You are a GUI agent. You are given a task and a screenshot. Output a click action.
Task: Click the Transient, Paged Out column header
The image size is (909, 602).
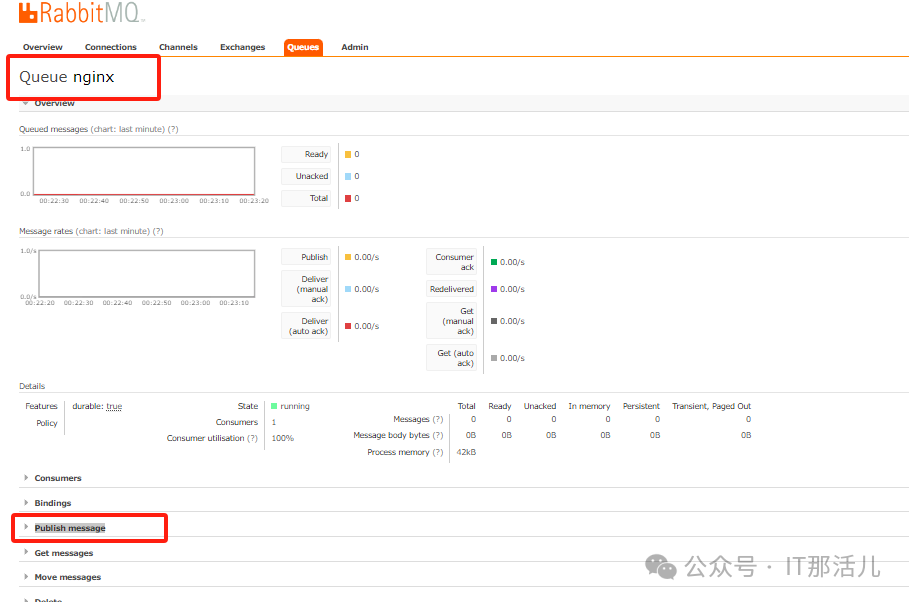pyautogui.click(x=711, y=406)
